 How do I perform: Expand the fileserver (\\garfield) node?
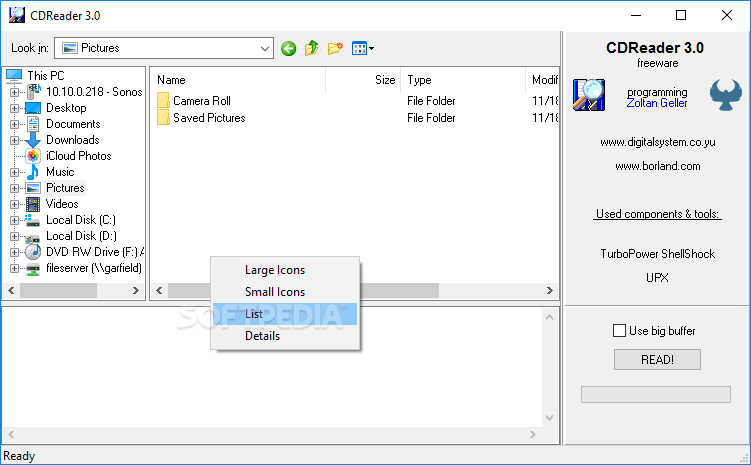pyautogui.click(x=14, y=269)
